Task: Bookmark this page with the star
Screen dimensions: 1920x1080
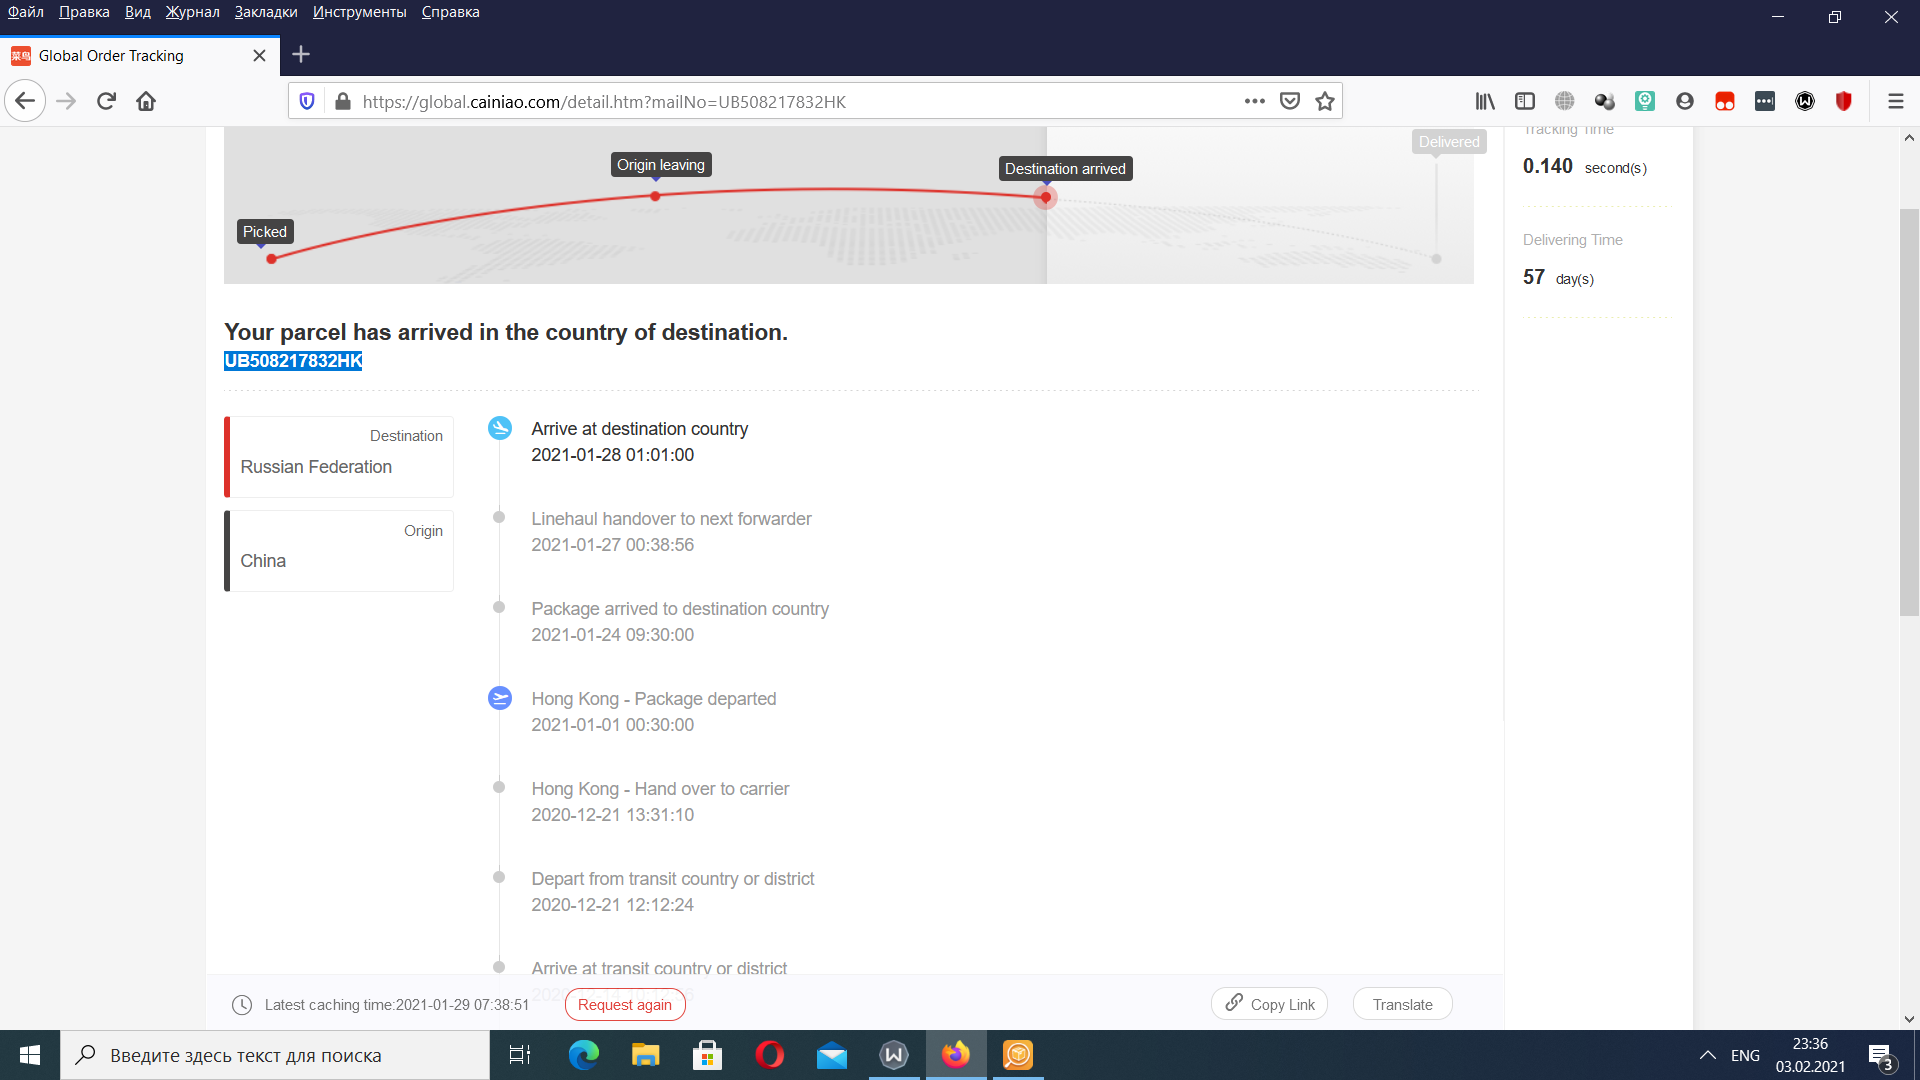Action: pyautogui.click(x=1325, y=101)
